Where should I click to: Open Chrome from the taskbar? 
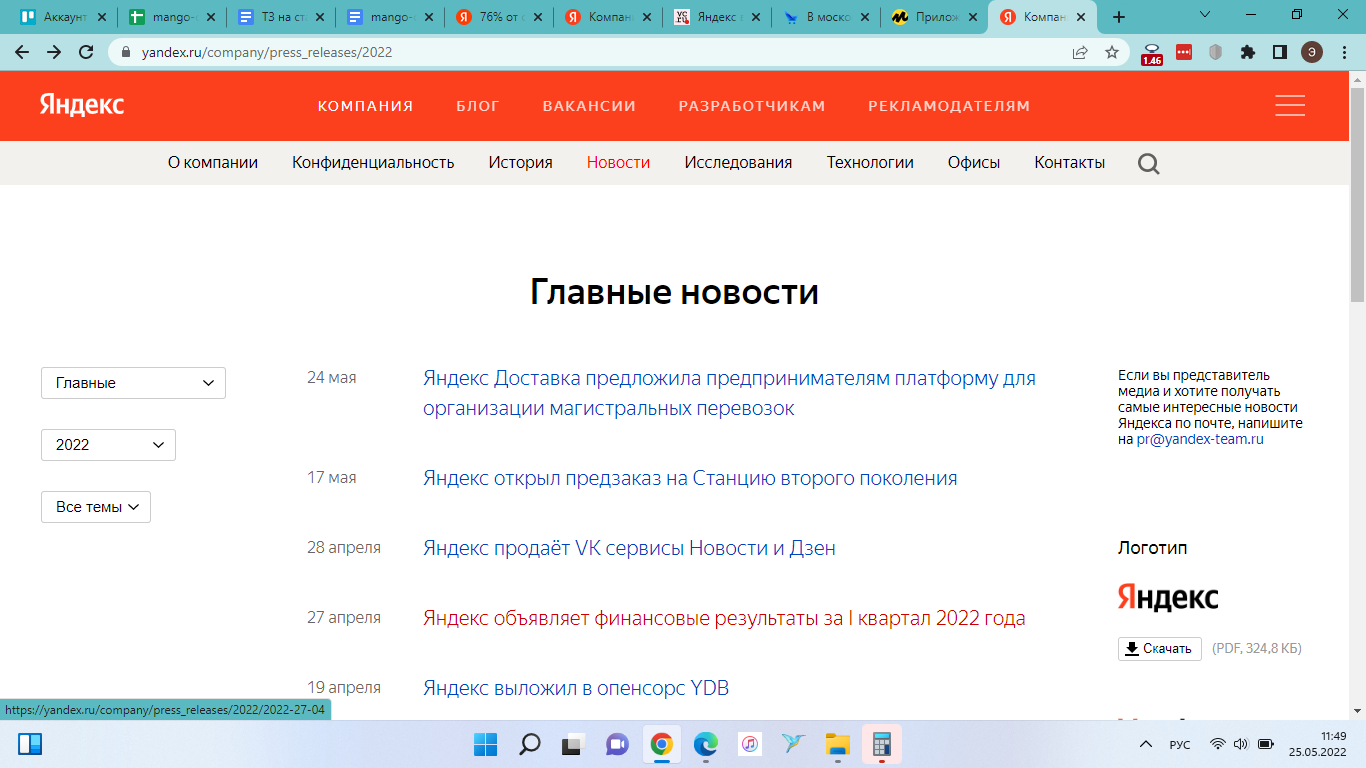(x=661, y=744)
